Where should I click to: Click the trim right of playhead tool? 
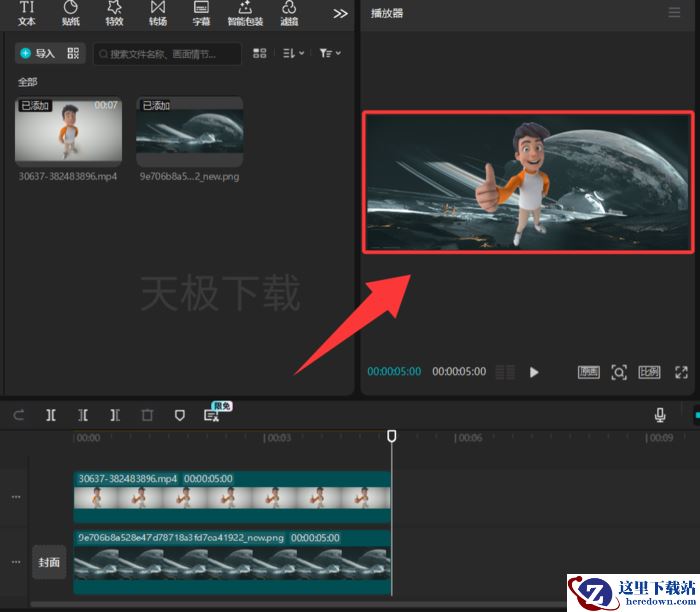pyautogui.click(x=115, y=416)
